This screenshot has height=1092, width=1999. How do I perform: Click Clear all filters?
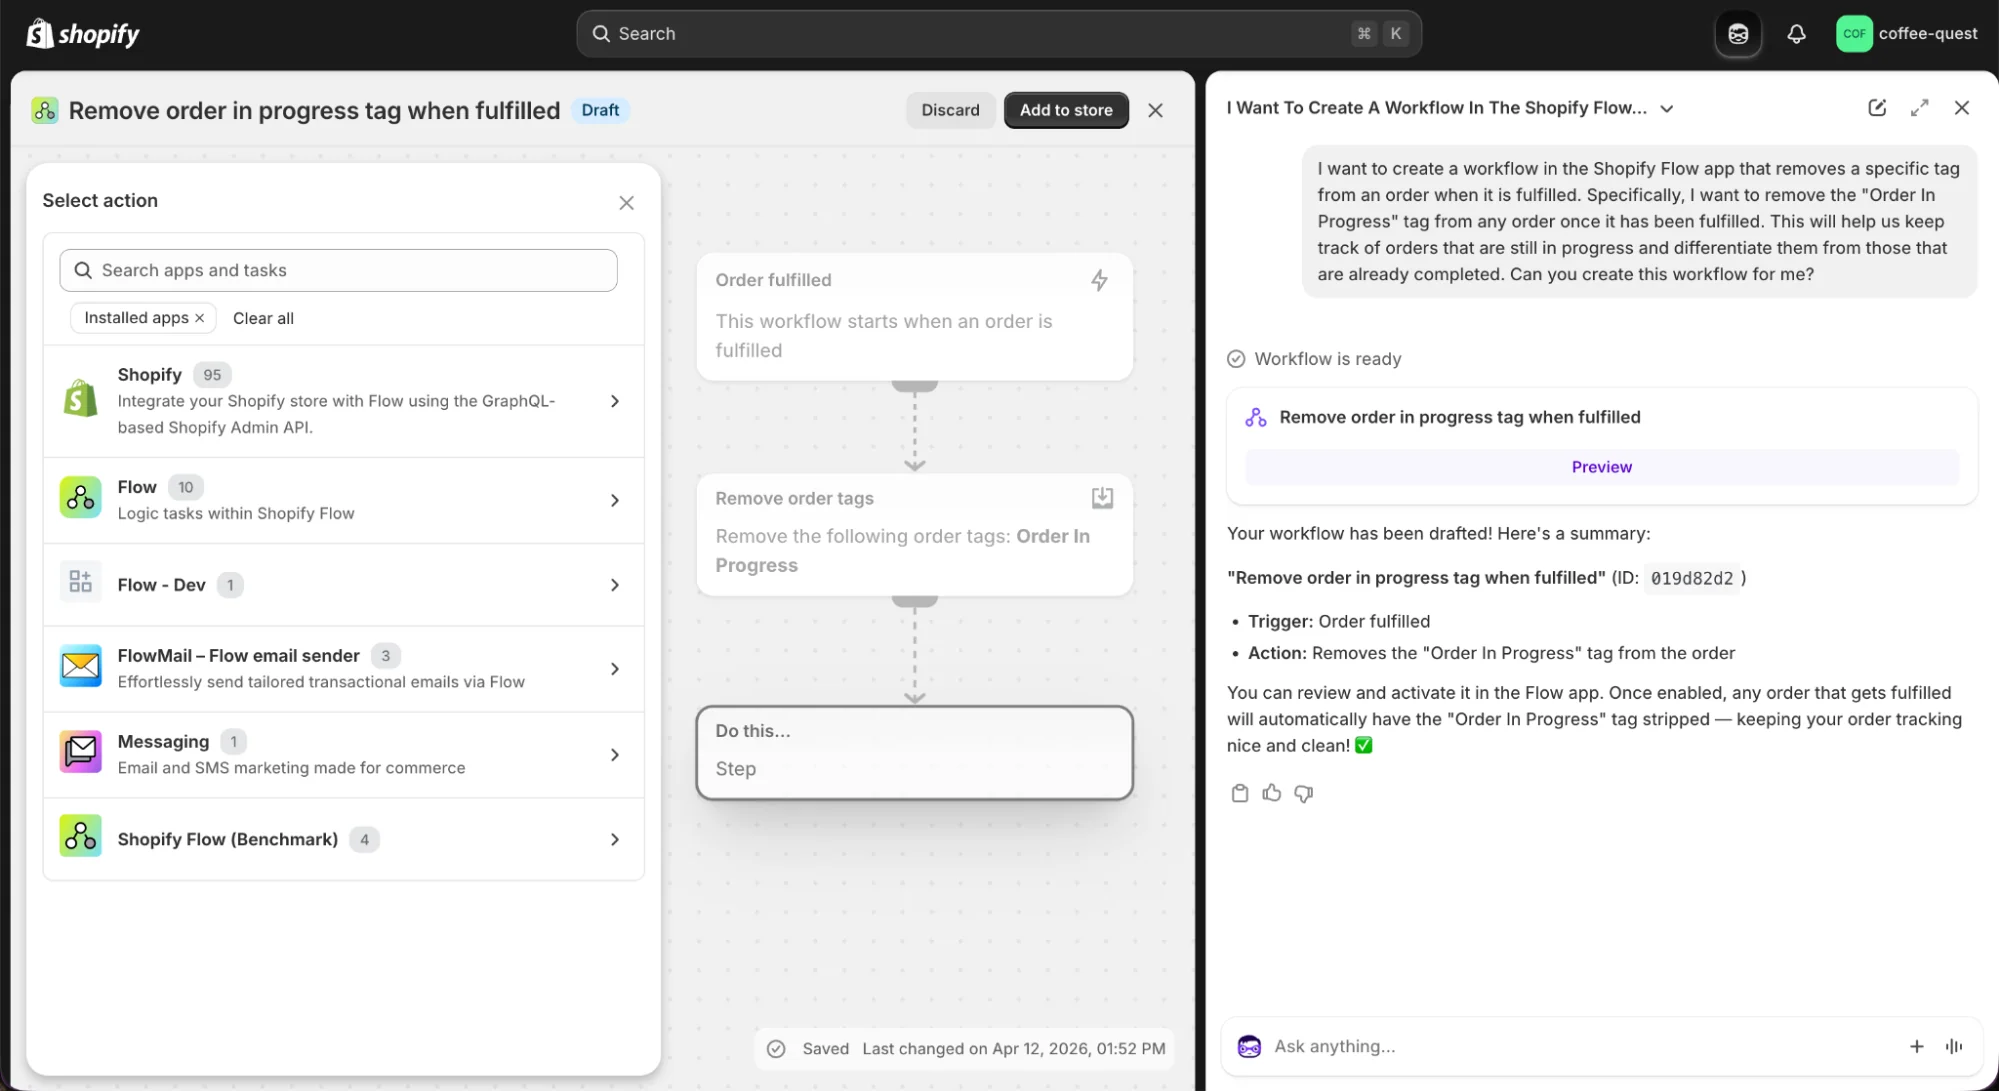point(263,318)
